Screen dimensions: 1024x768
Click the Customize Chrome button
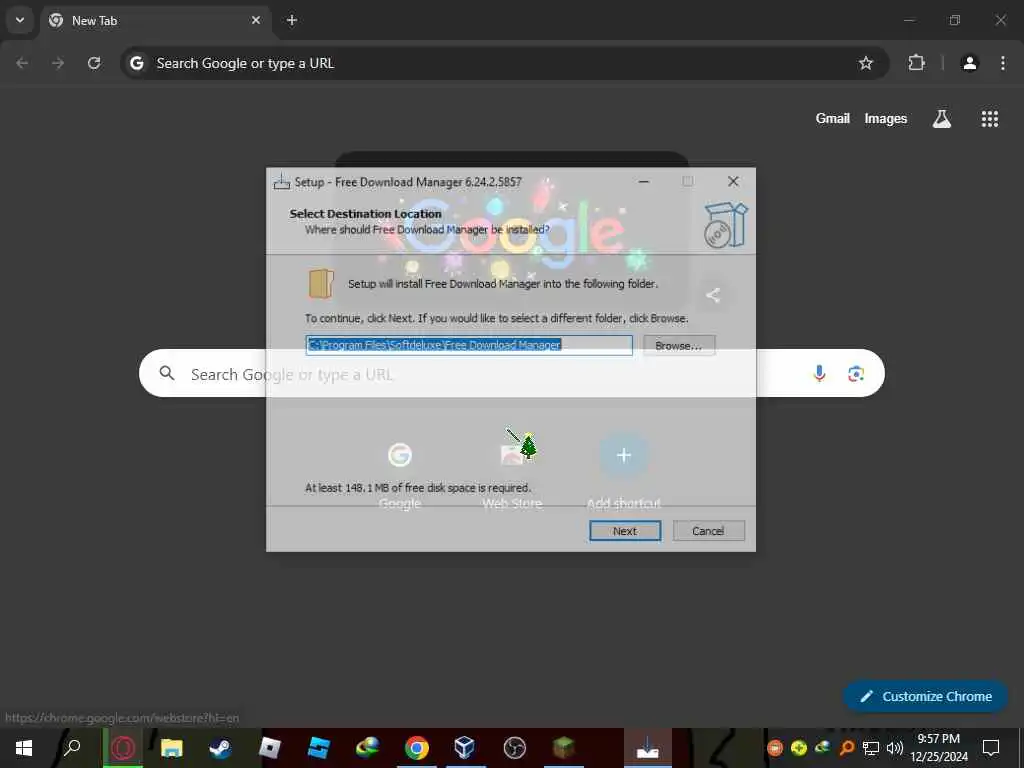[925, 696]
